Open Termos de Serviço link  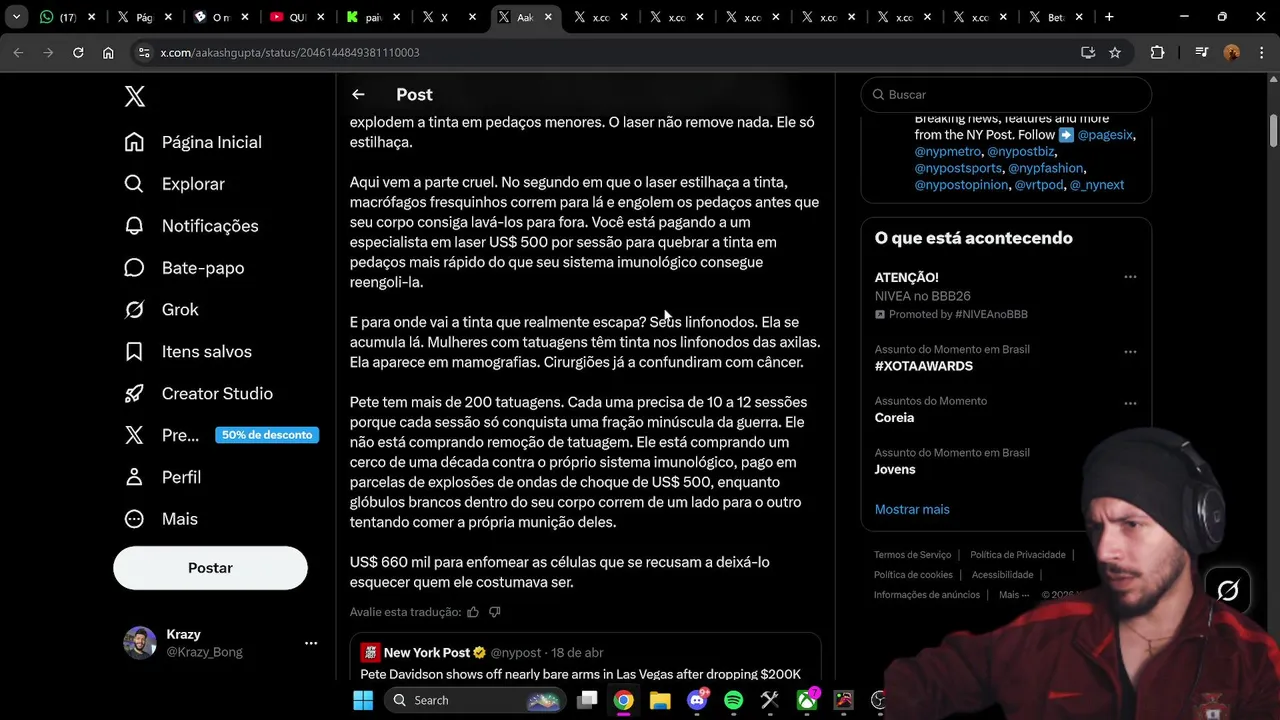tap(912, 555)
